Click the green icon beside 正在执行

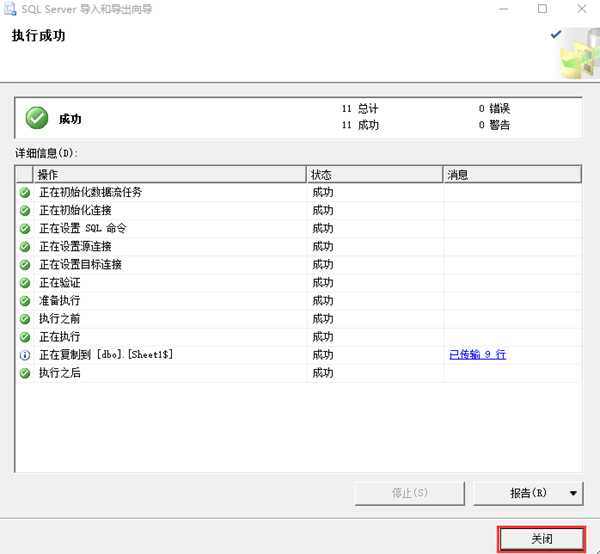tap(25, 337)
